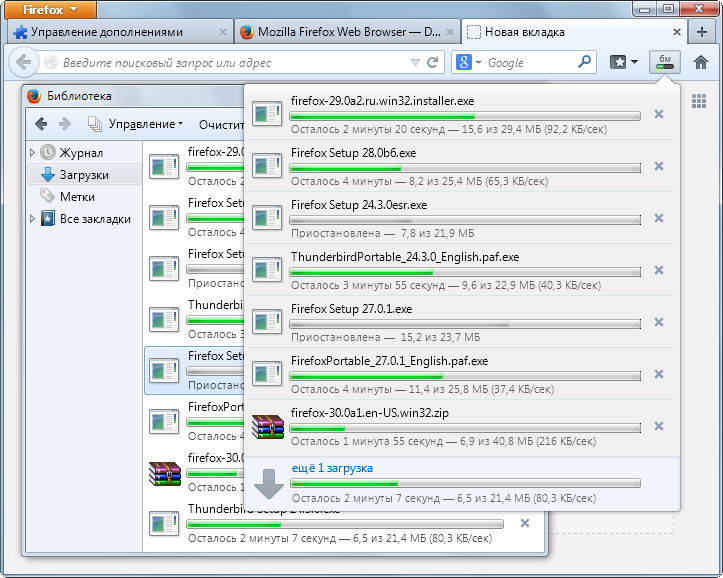Select the highlighted paused row in Library list
The width and height of the screenshot is (723, 578).
click(195, 370)
